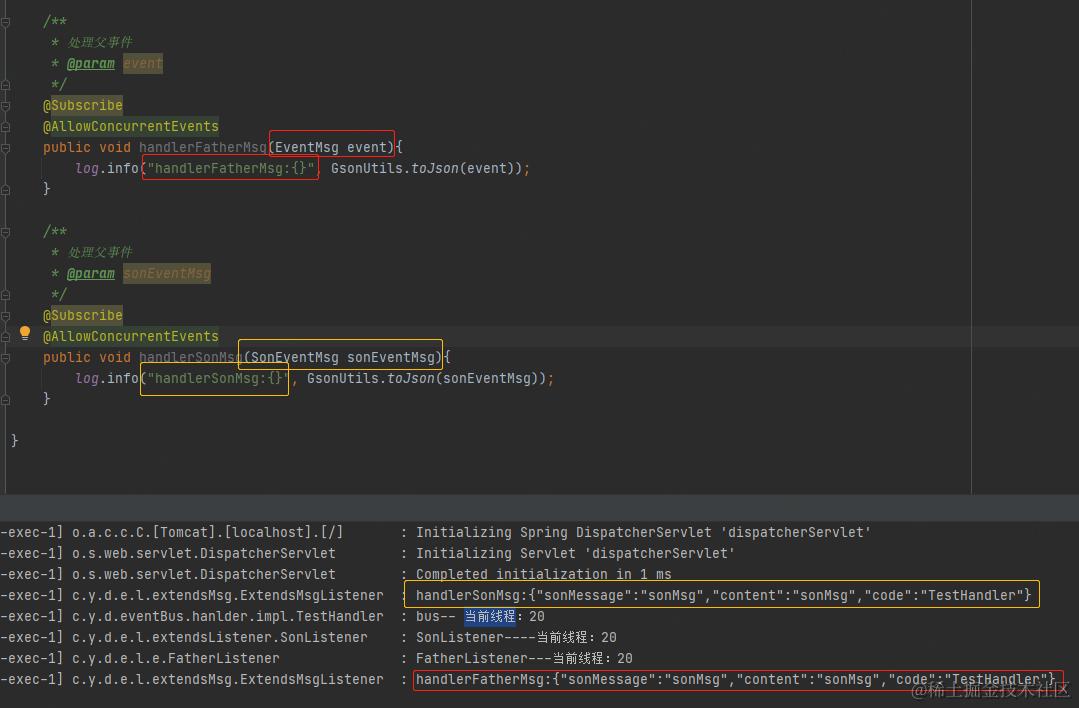This screenshot has height=708, width=1079.
Task: Click the highlighted 当前线程 text in bus-- line
Action: pos(490,616)
